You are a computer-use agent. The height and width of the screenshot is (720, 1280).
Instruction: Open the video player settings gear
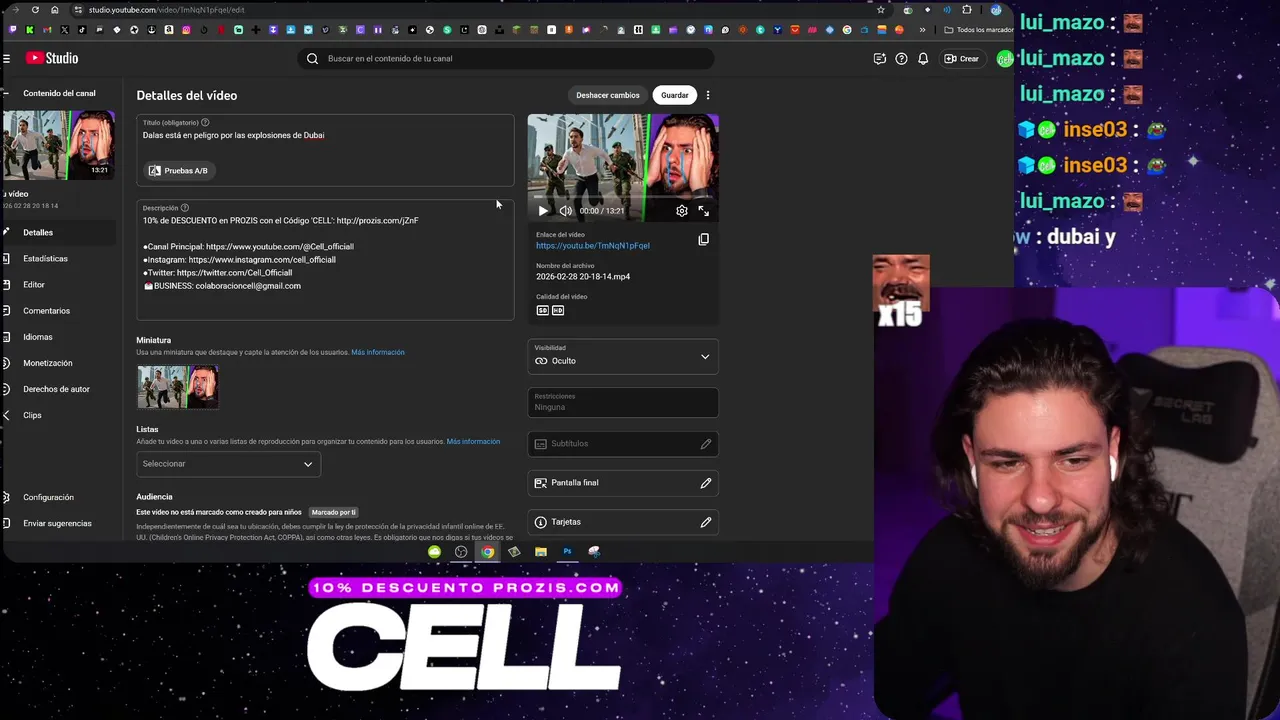click(682, 211)
